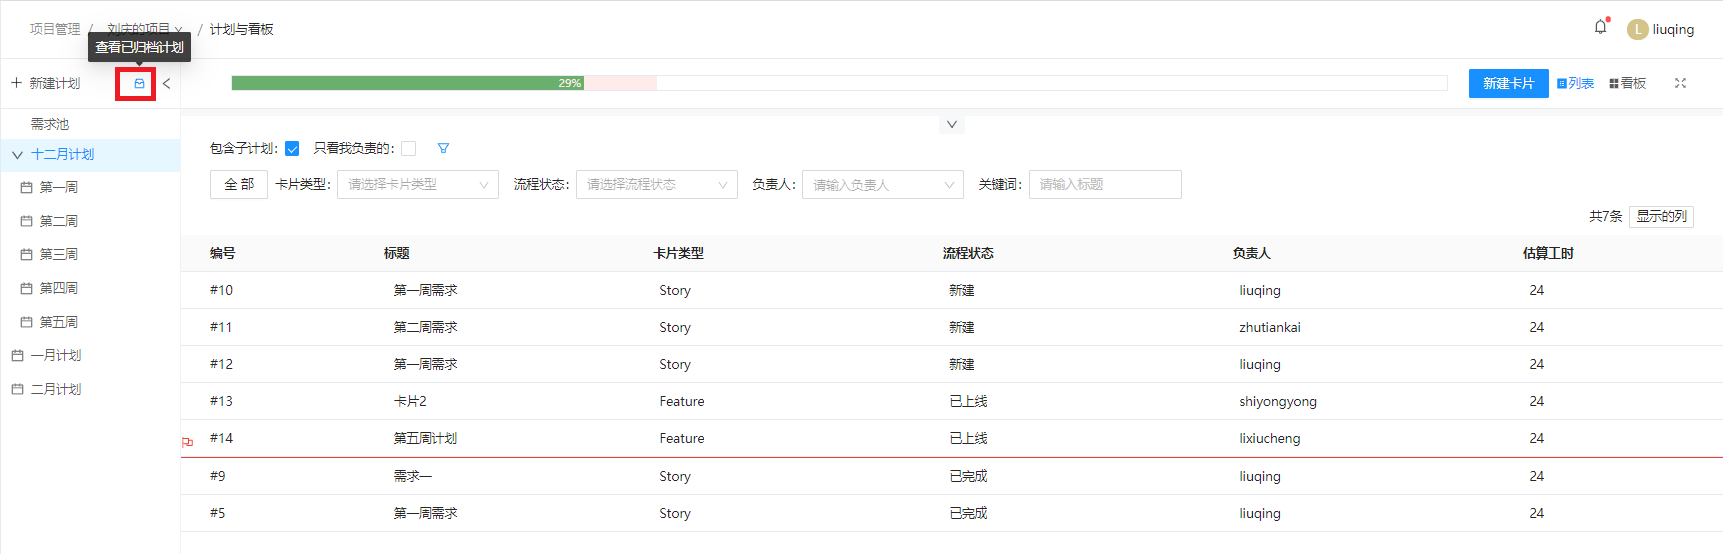Toggle fullscreen with the expand icon
This screenshot has width=1723, height=554.
pyautogui.click(x=1680, y=83)
